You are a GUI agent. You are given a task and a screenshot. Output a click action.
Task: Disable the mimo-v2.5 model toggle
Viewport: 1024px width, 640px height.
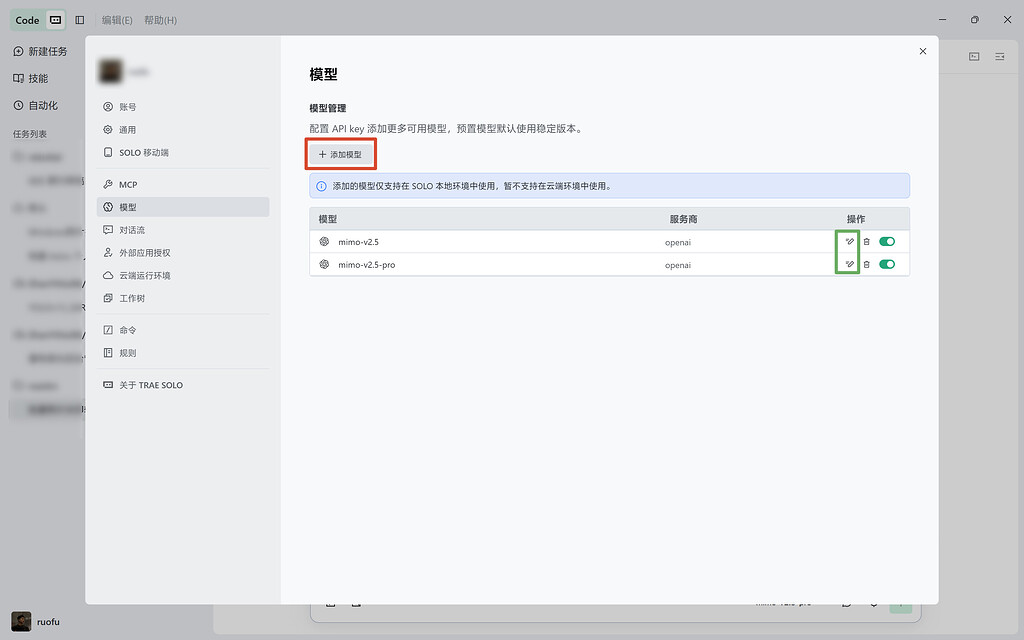click(x=887, y=242)
